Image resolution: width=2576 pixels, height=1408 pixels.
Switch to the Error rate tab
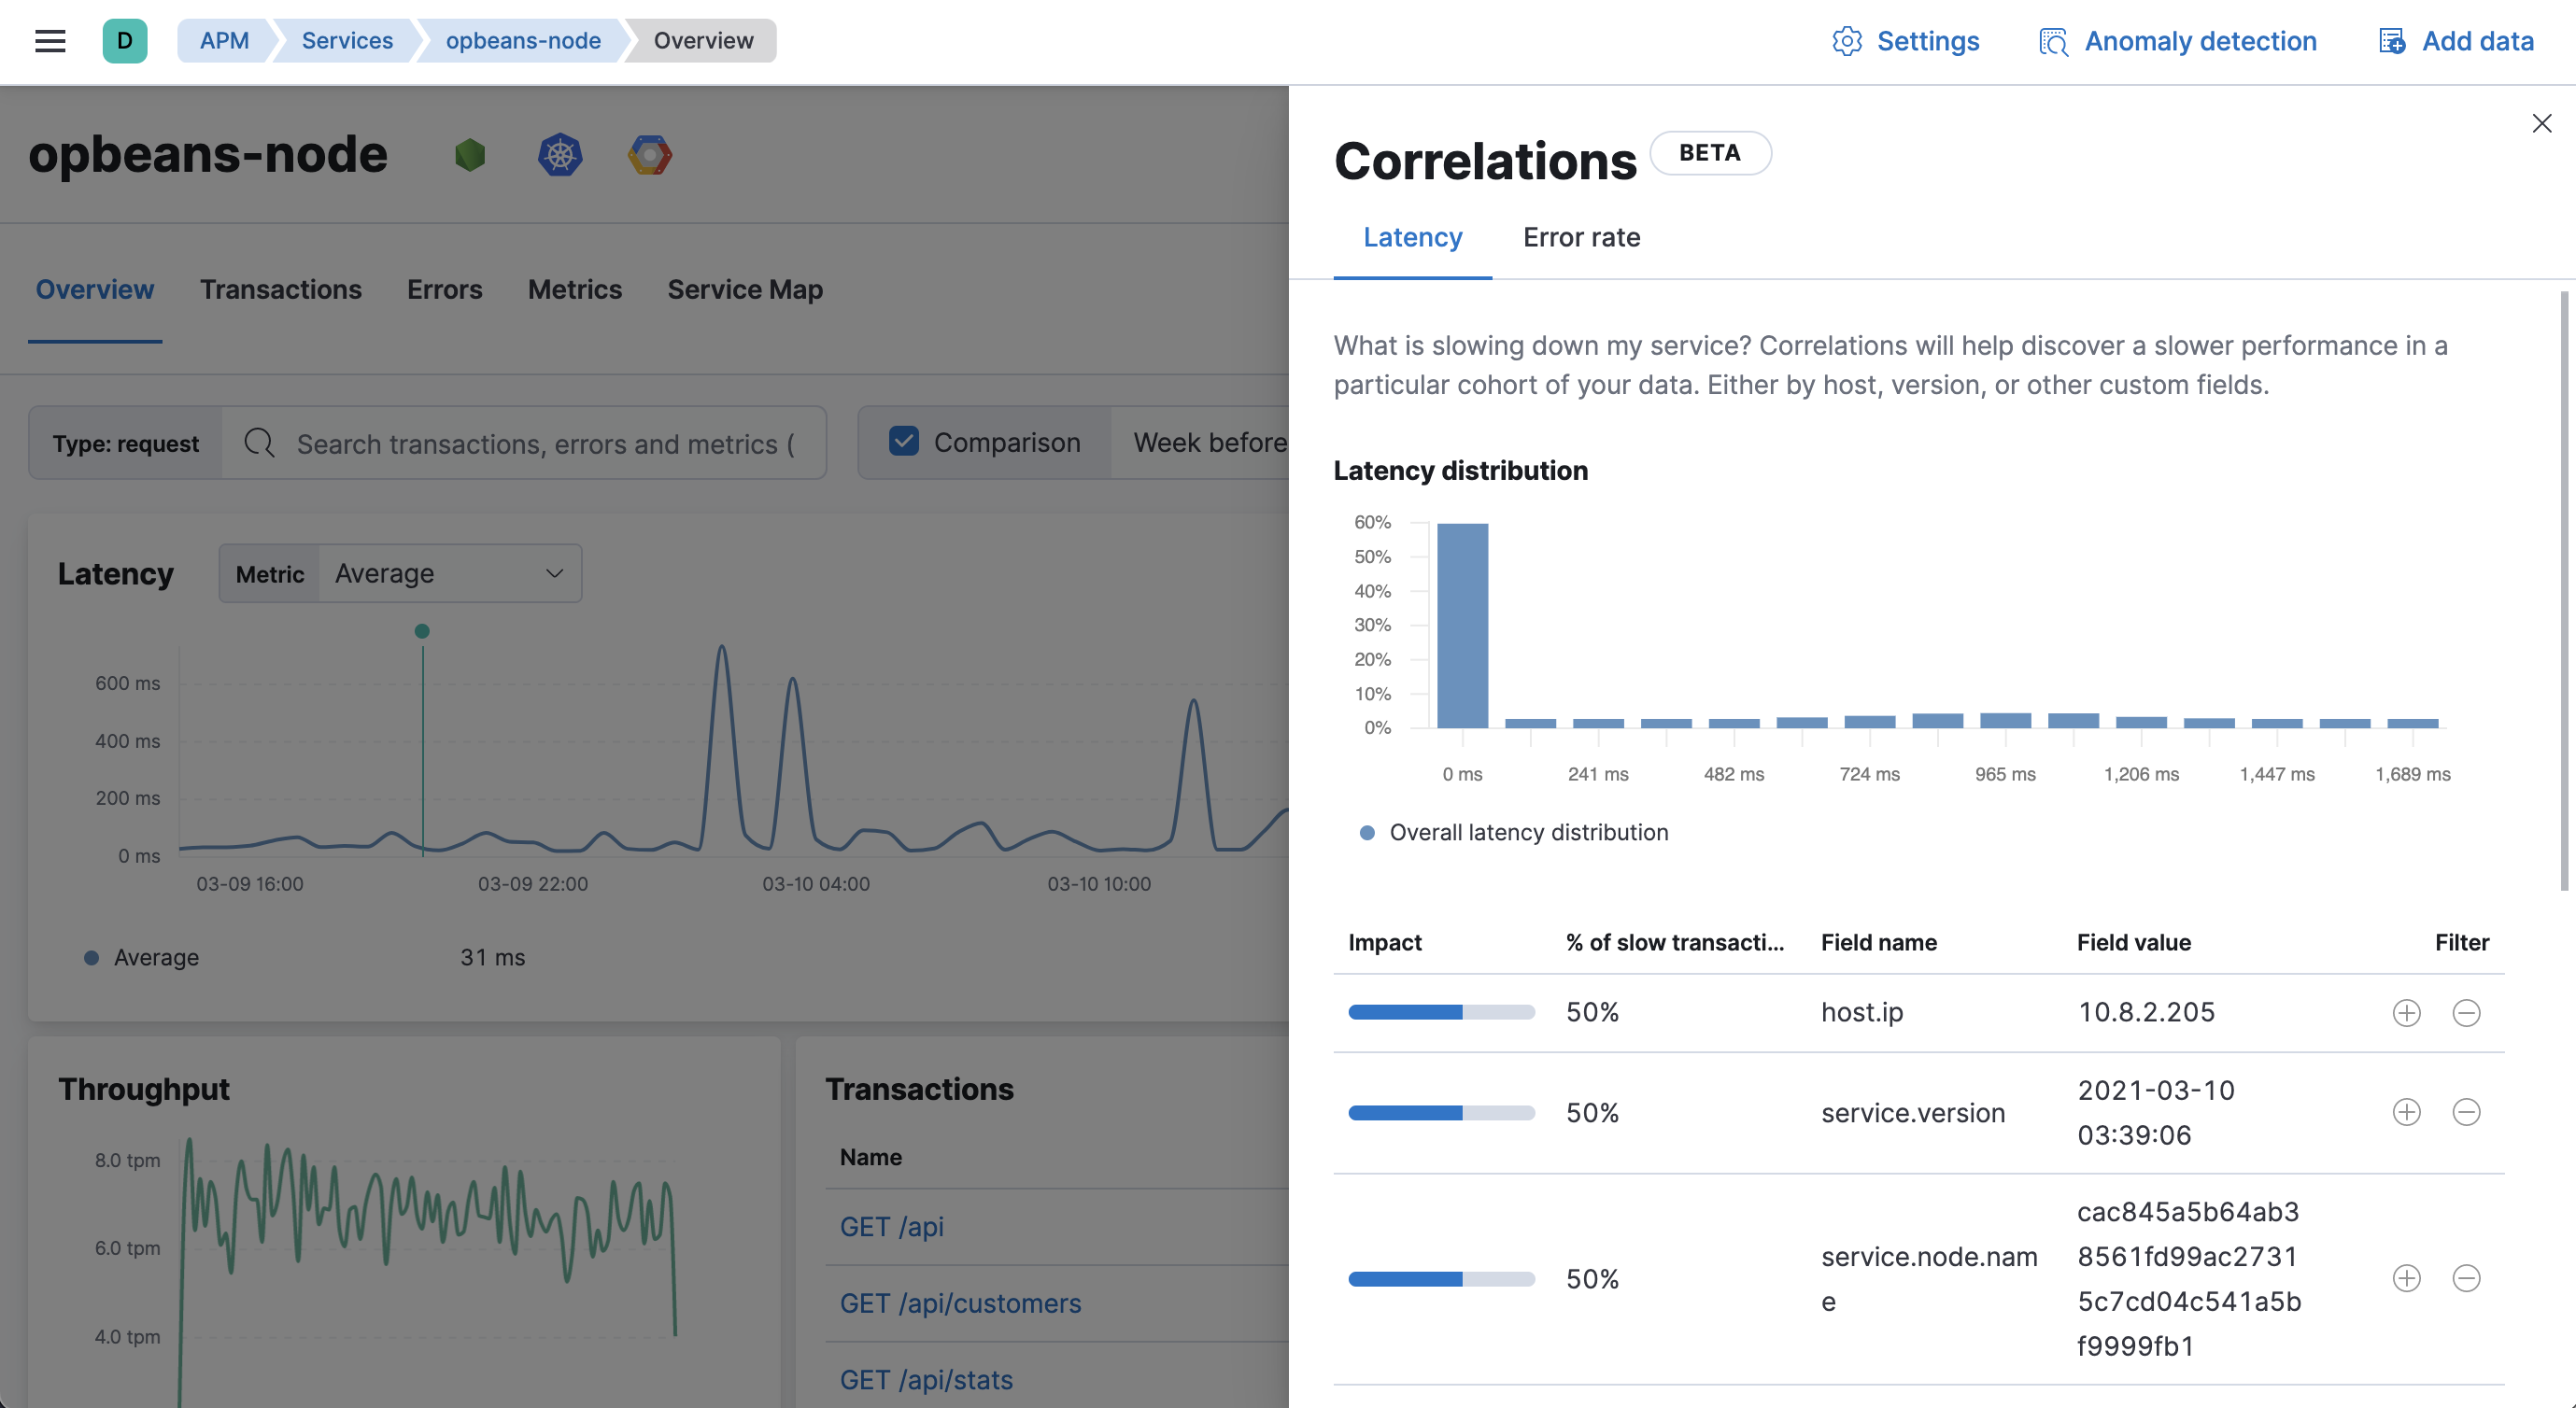(x=1581, y=237)
